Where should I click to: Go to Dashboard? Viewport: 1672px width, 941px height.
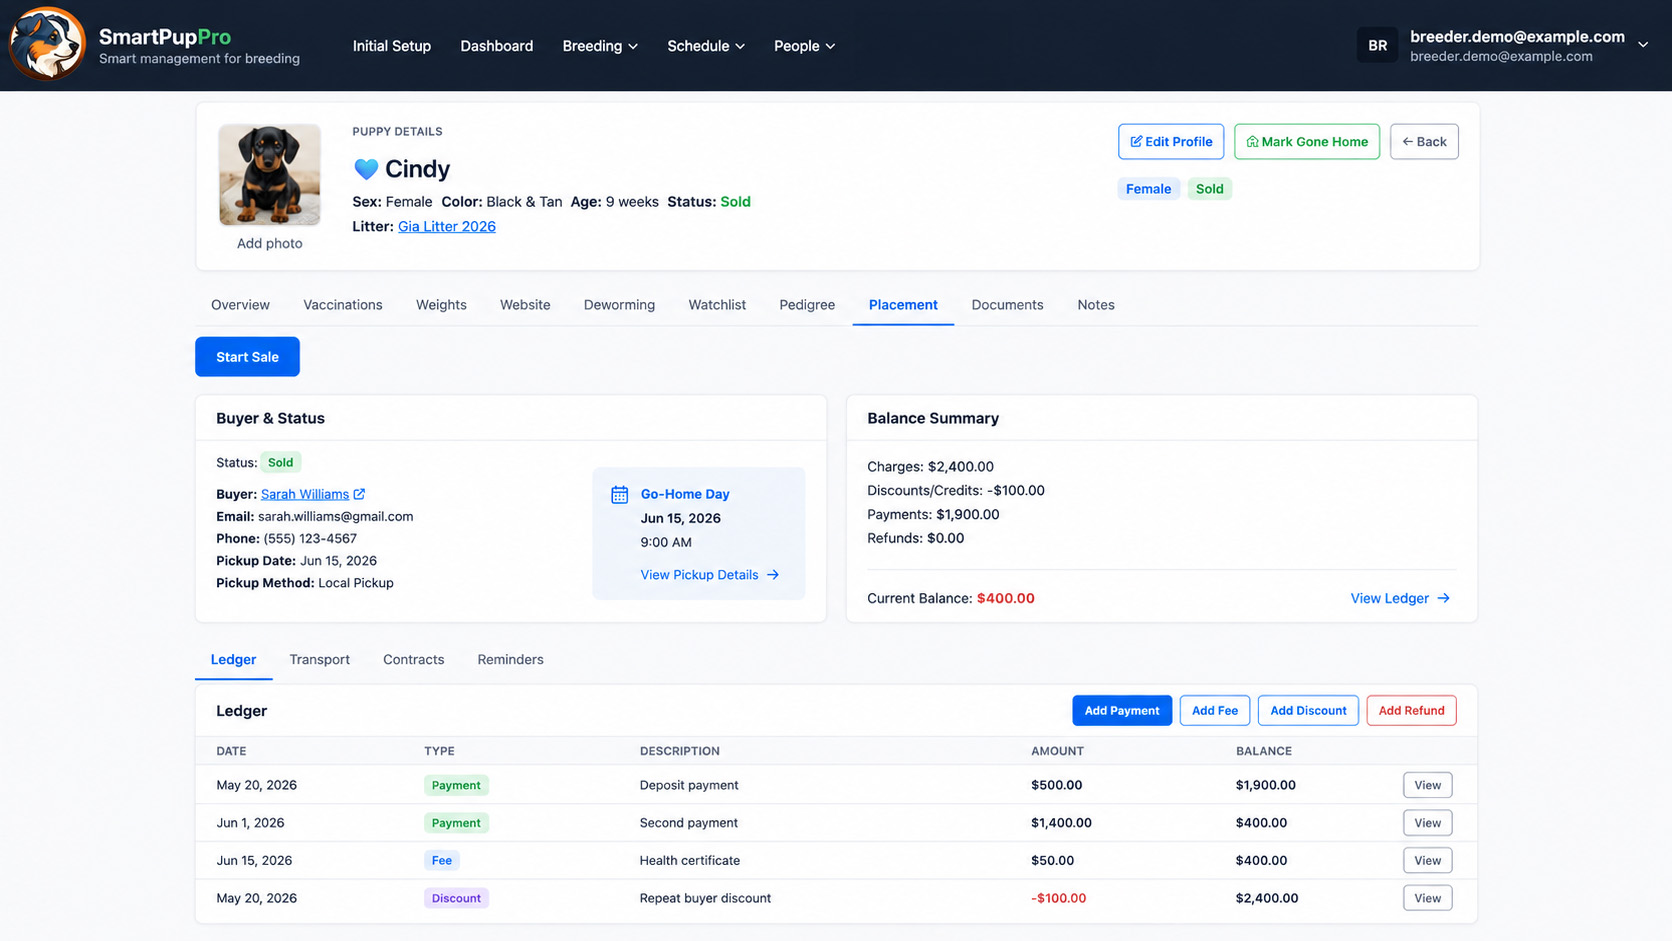pos(496,46)
